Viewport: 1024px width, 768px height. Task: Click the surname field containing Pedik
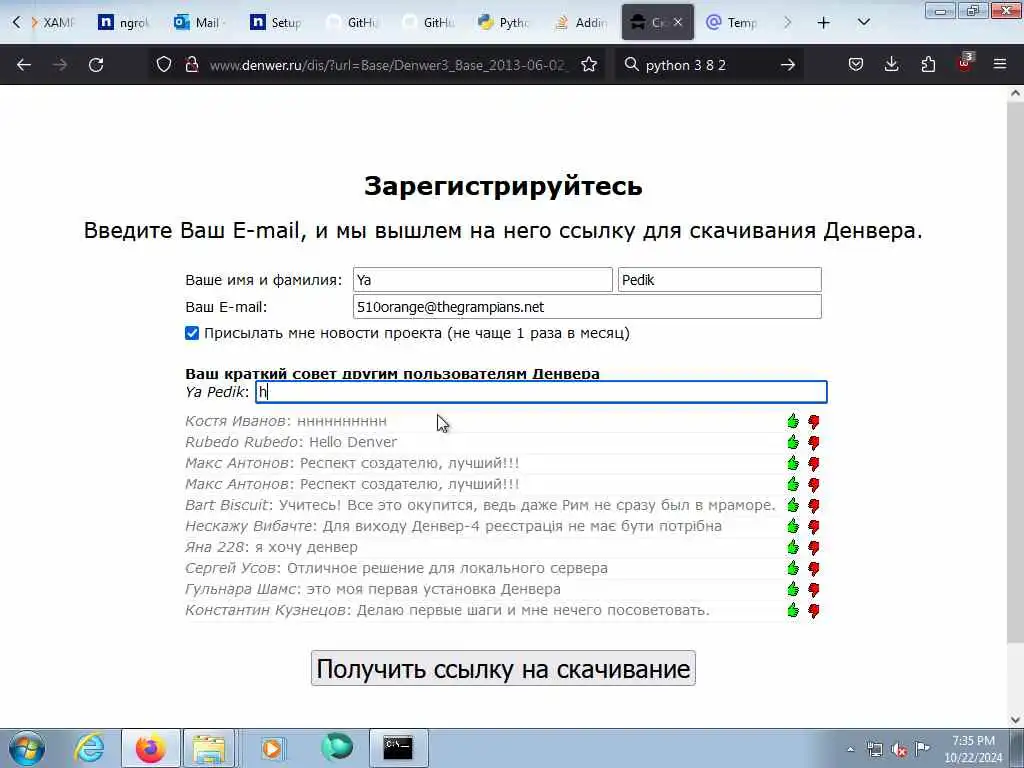[x=720, y=280]
